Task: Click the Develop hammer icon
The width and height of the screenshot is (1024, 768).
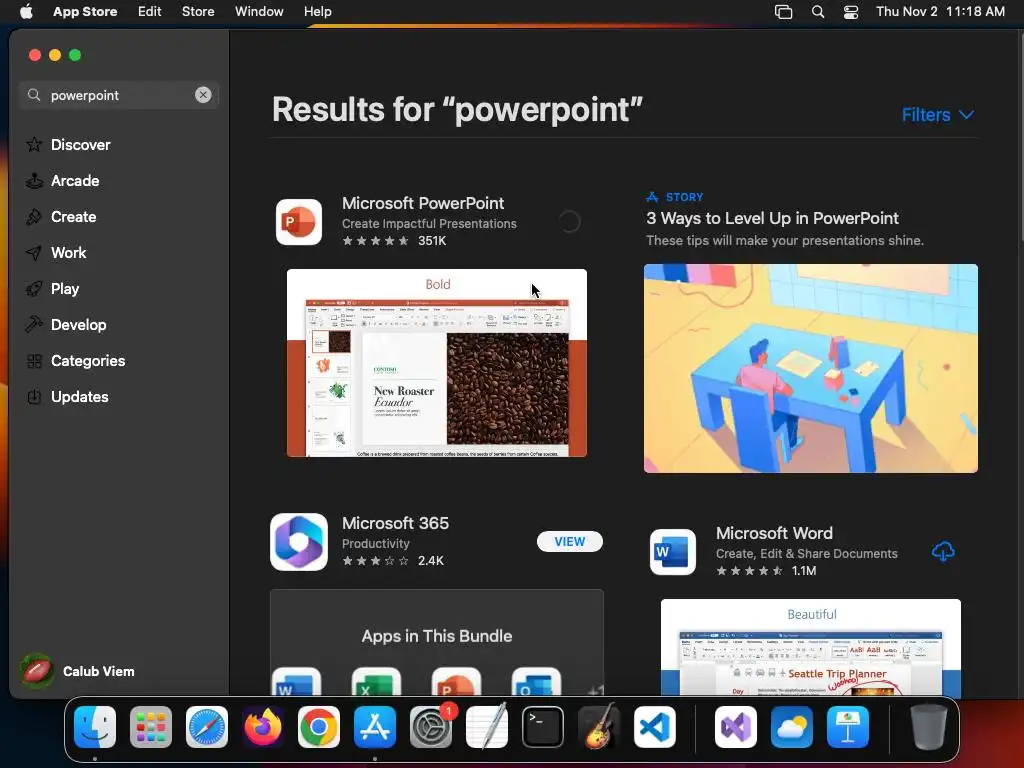Action: tap(34, 325)
